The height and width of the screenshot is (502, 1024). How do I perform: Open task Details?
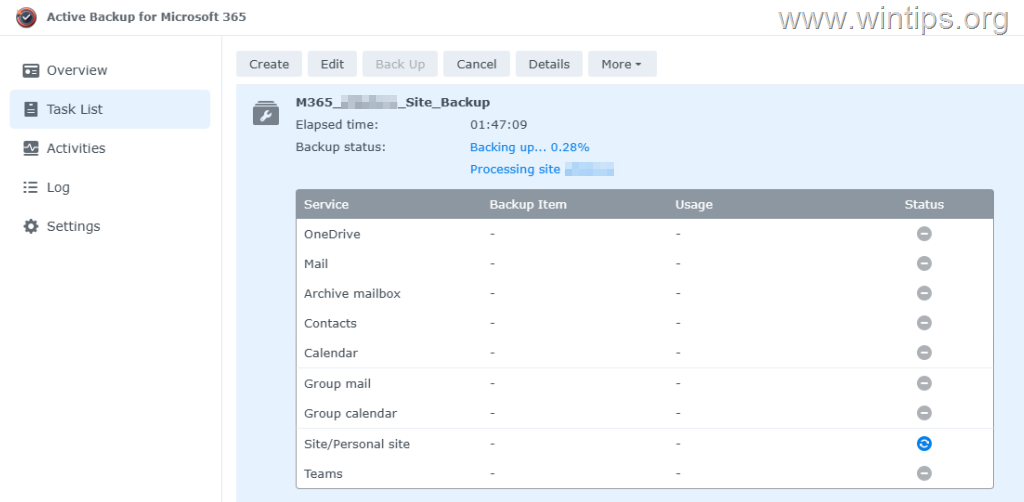point(549,64)
